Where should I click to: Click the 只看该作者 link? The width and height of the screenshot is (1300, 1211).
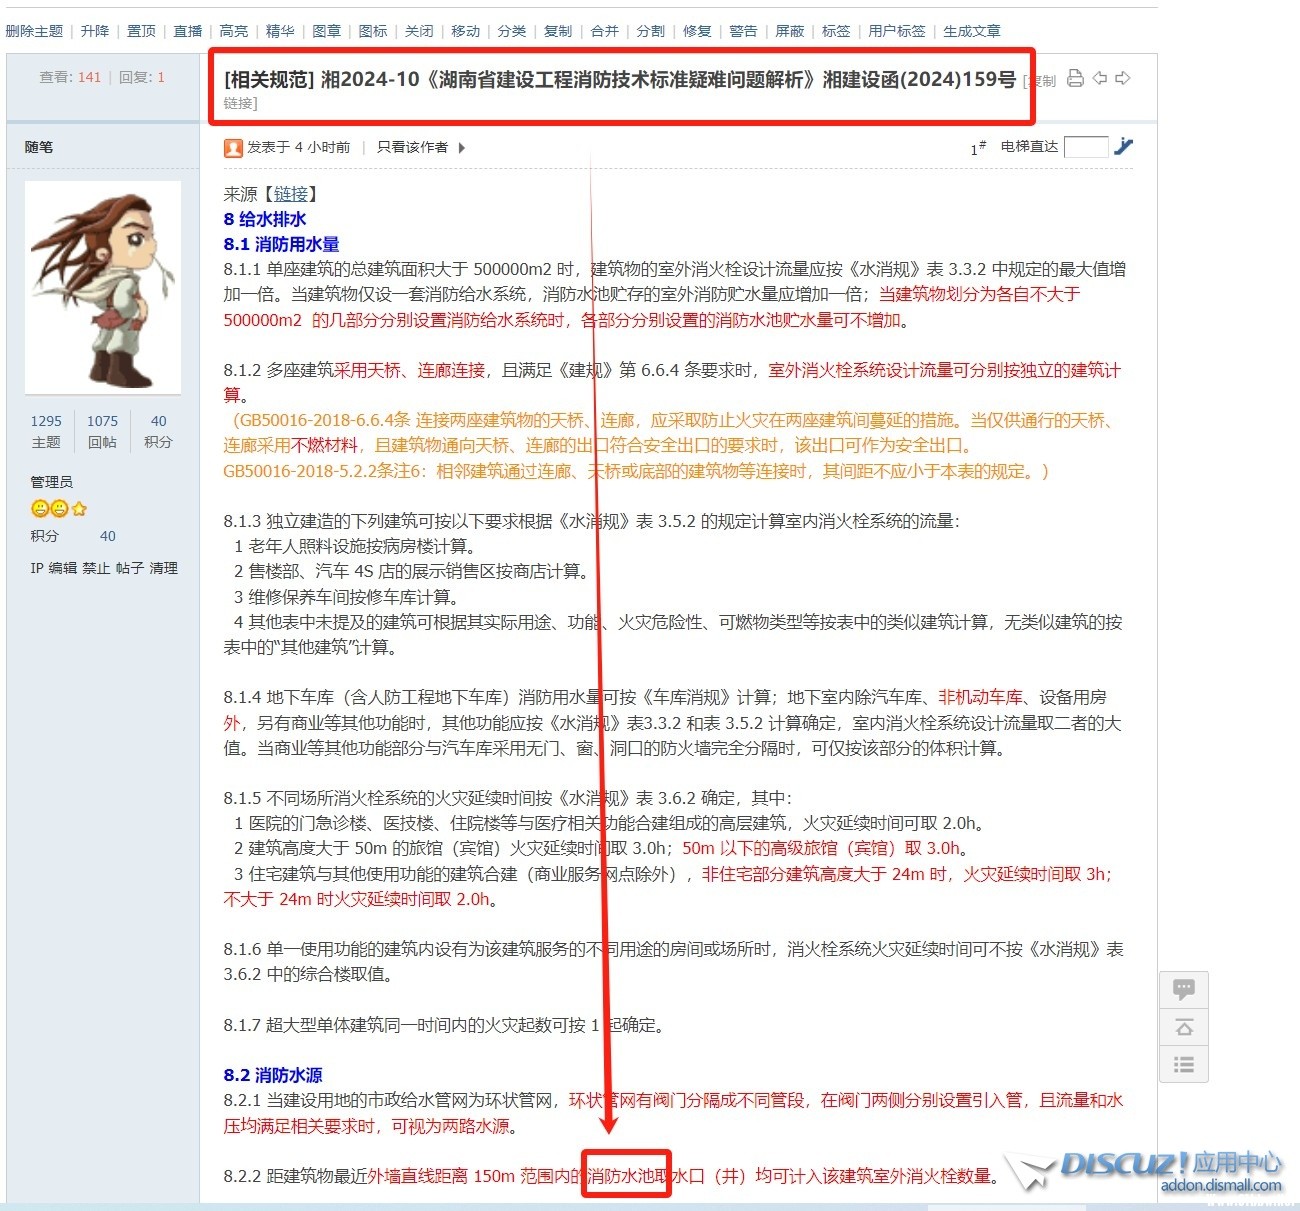coord(412,148)
